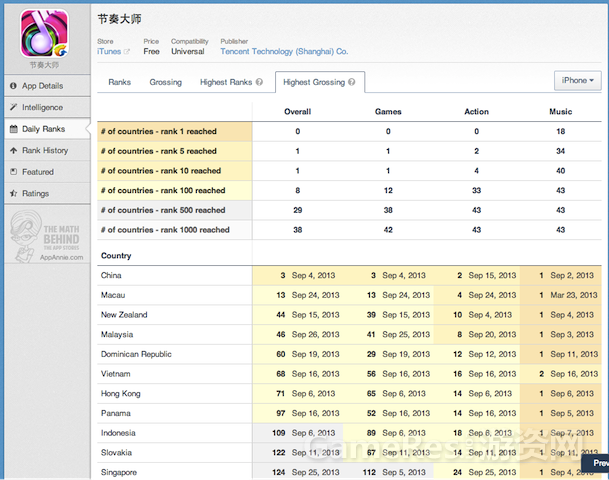Select '# of countries - rank 100 reached' row
Screen dimensions: 609x480
tap(349, 191)
